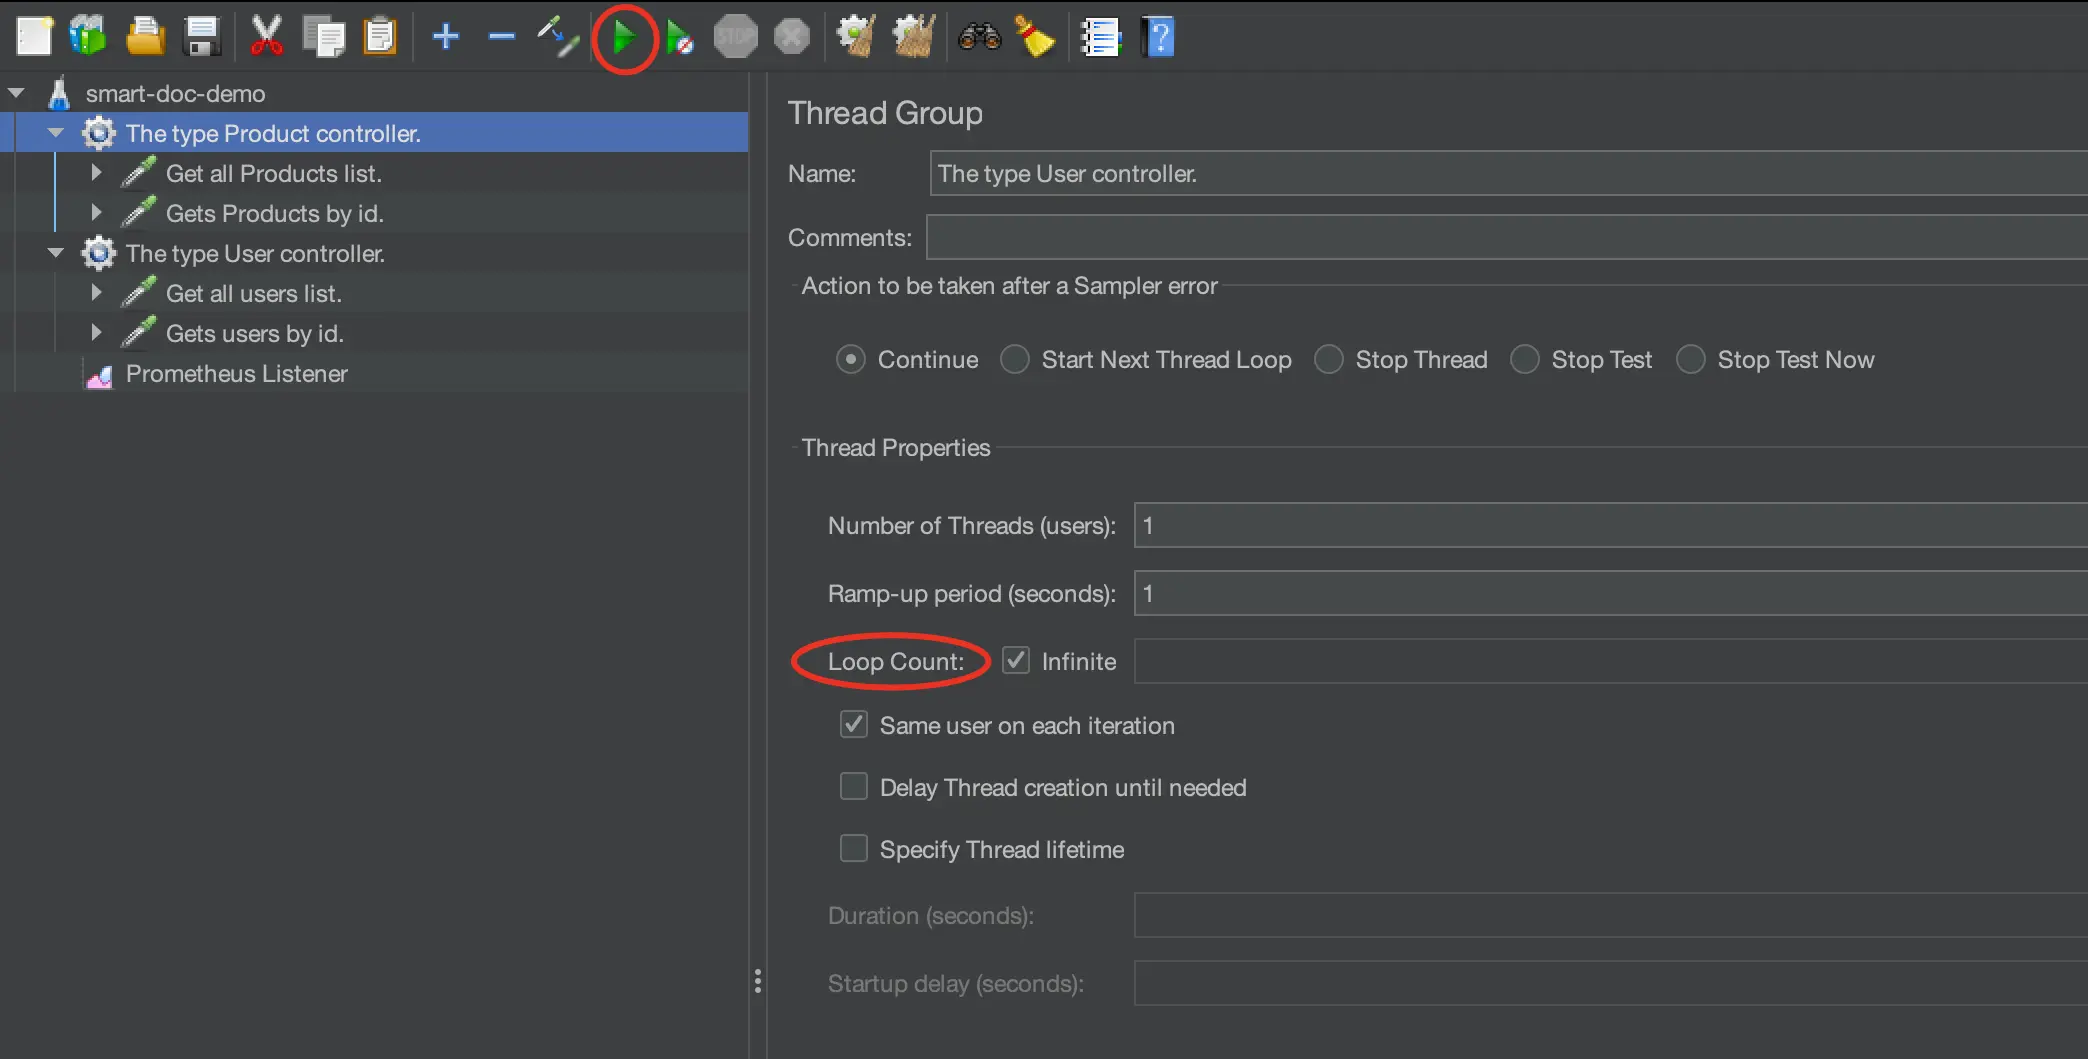Expand the Get all users list node

(x=96, y=293)
